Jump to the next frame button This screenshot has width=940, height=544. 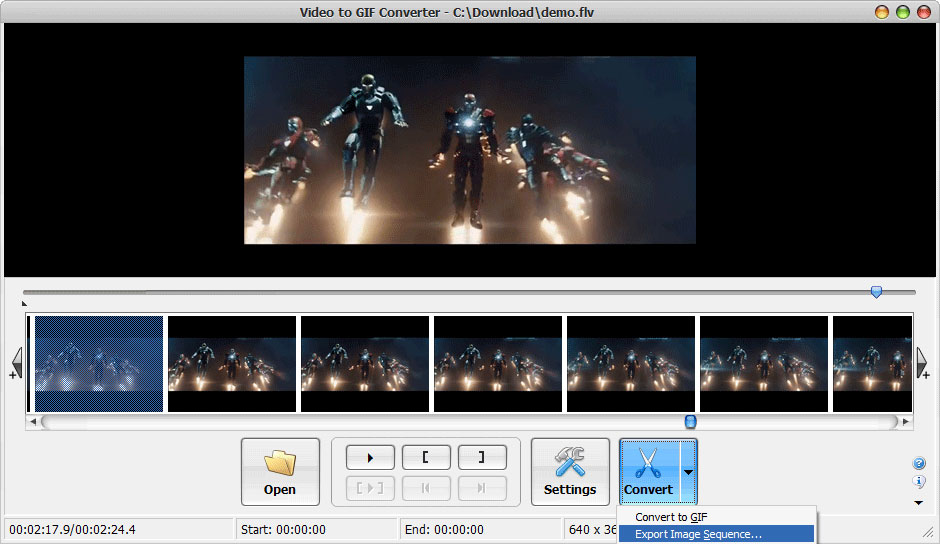[482, 488]
